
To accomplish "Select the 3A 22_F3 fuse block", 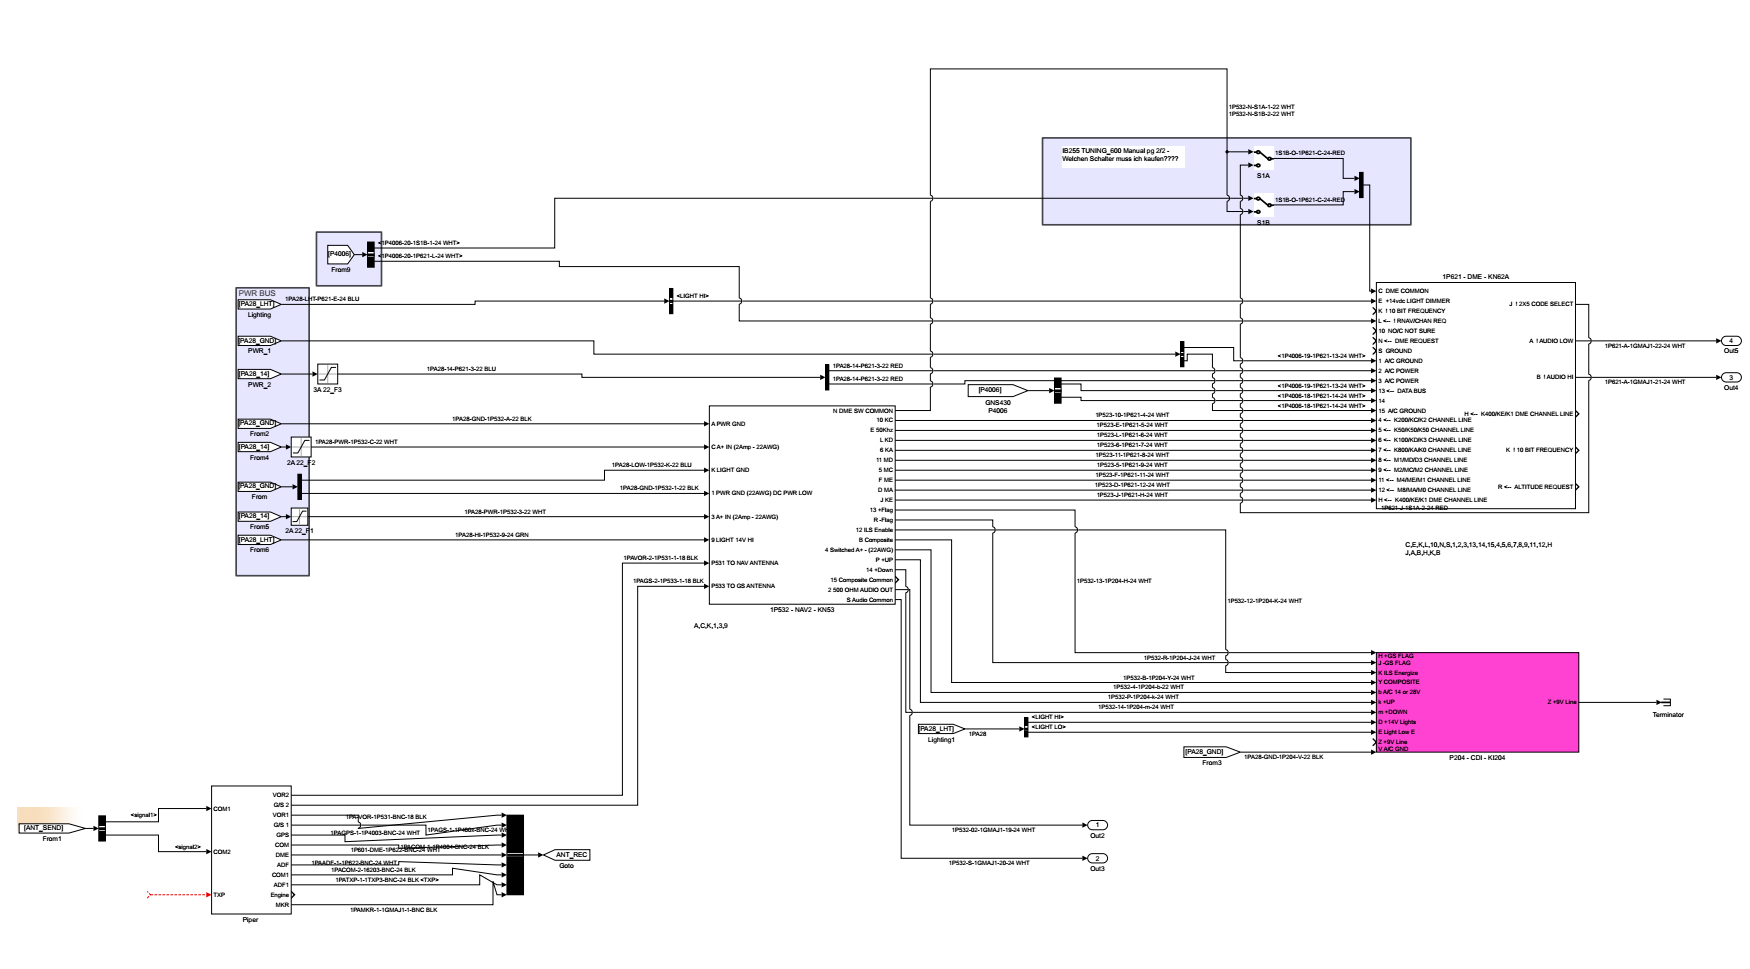I will pyautogui.click(x=327, y=373).
